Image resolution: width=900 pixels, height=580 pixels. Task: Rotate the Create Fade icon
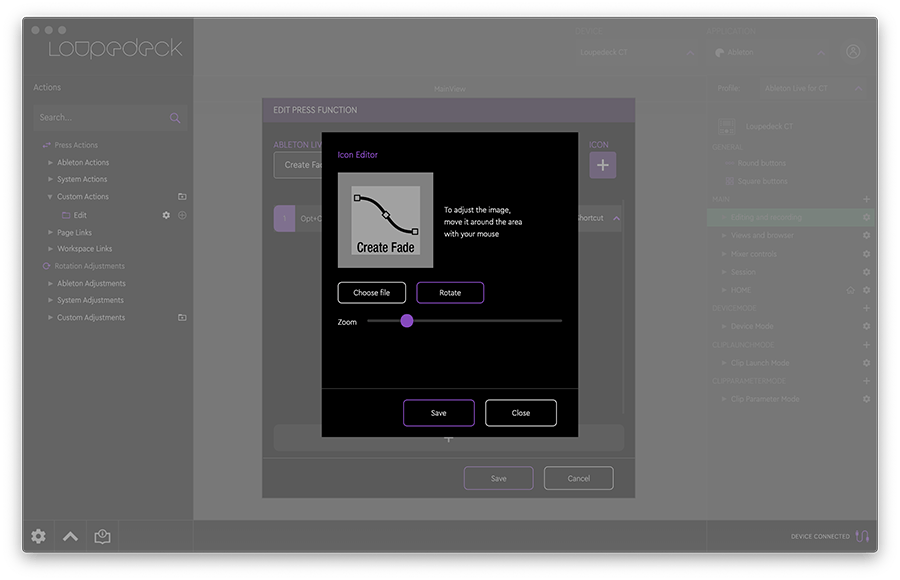[x=450, y=292]
